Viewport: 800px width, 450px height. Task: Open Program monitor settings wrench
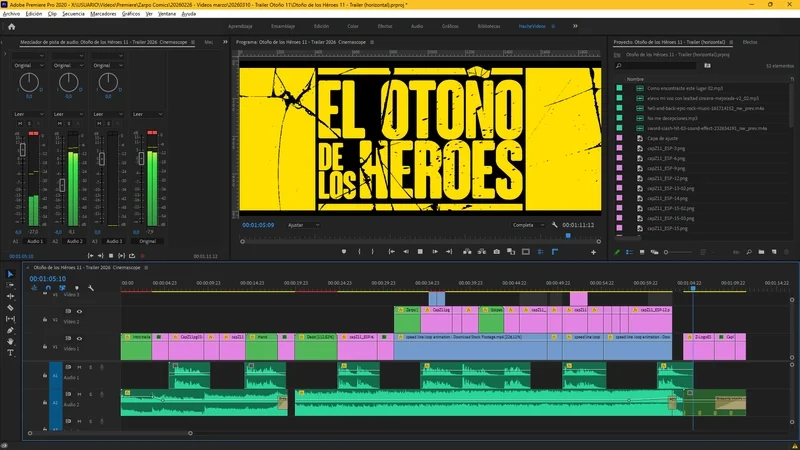click(555, 225)
